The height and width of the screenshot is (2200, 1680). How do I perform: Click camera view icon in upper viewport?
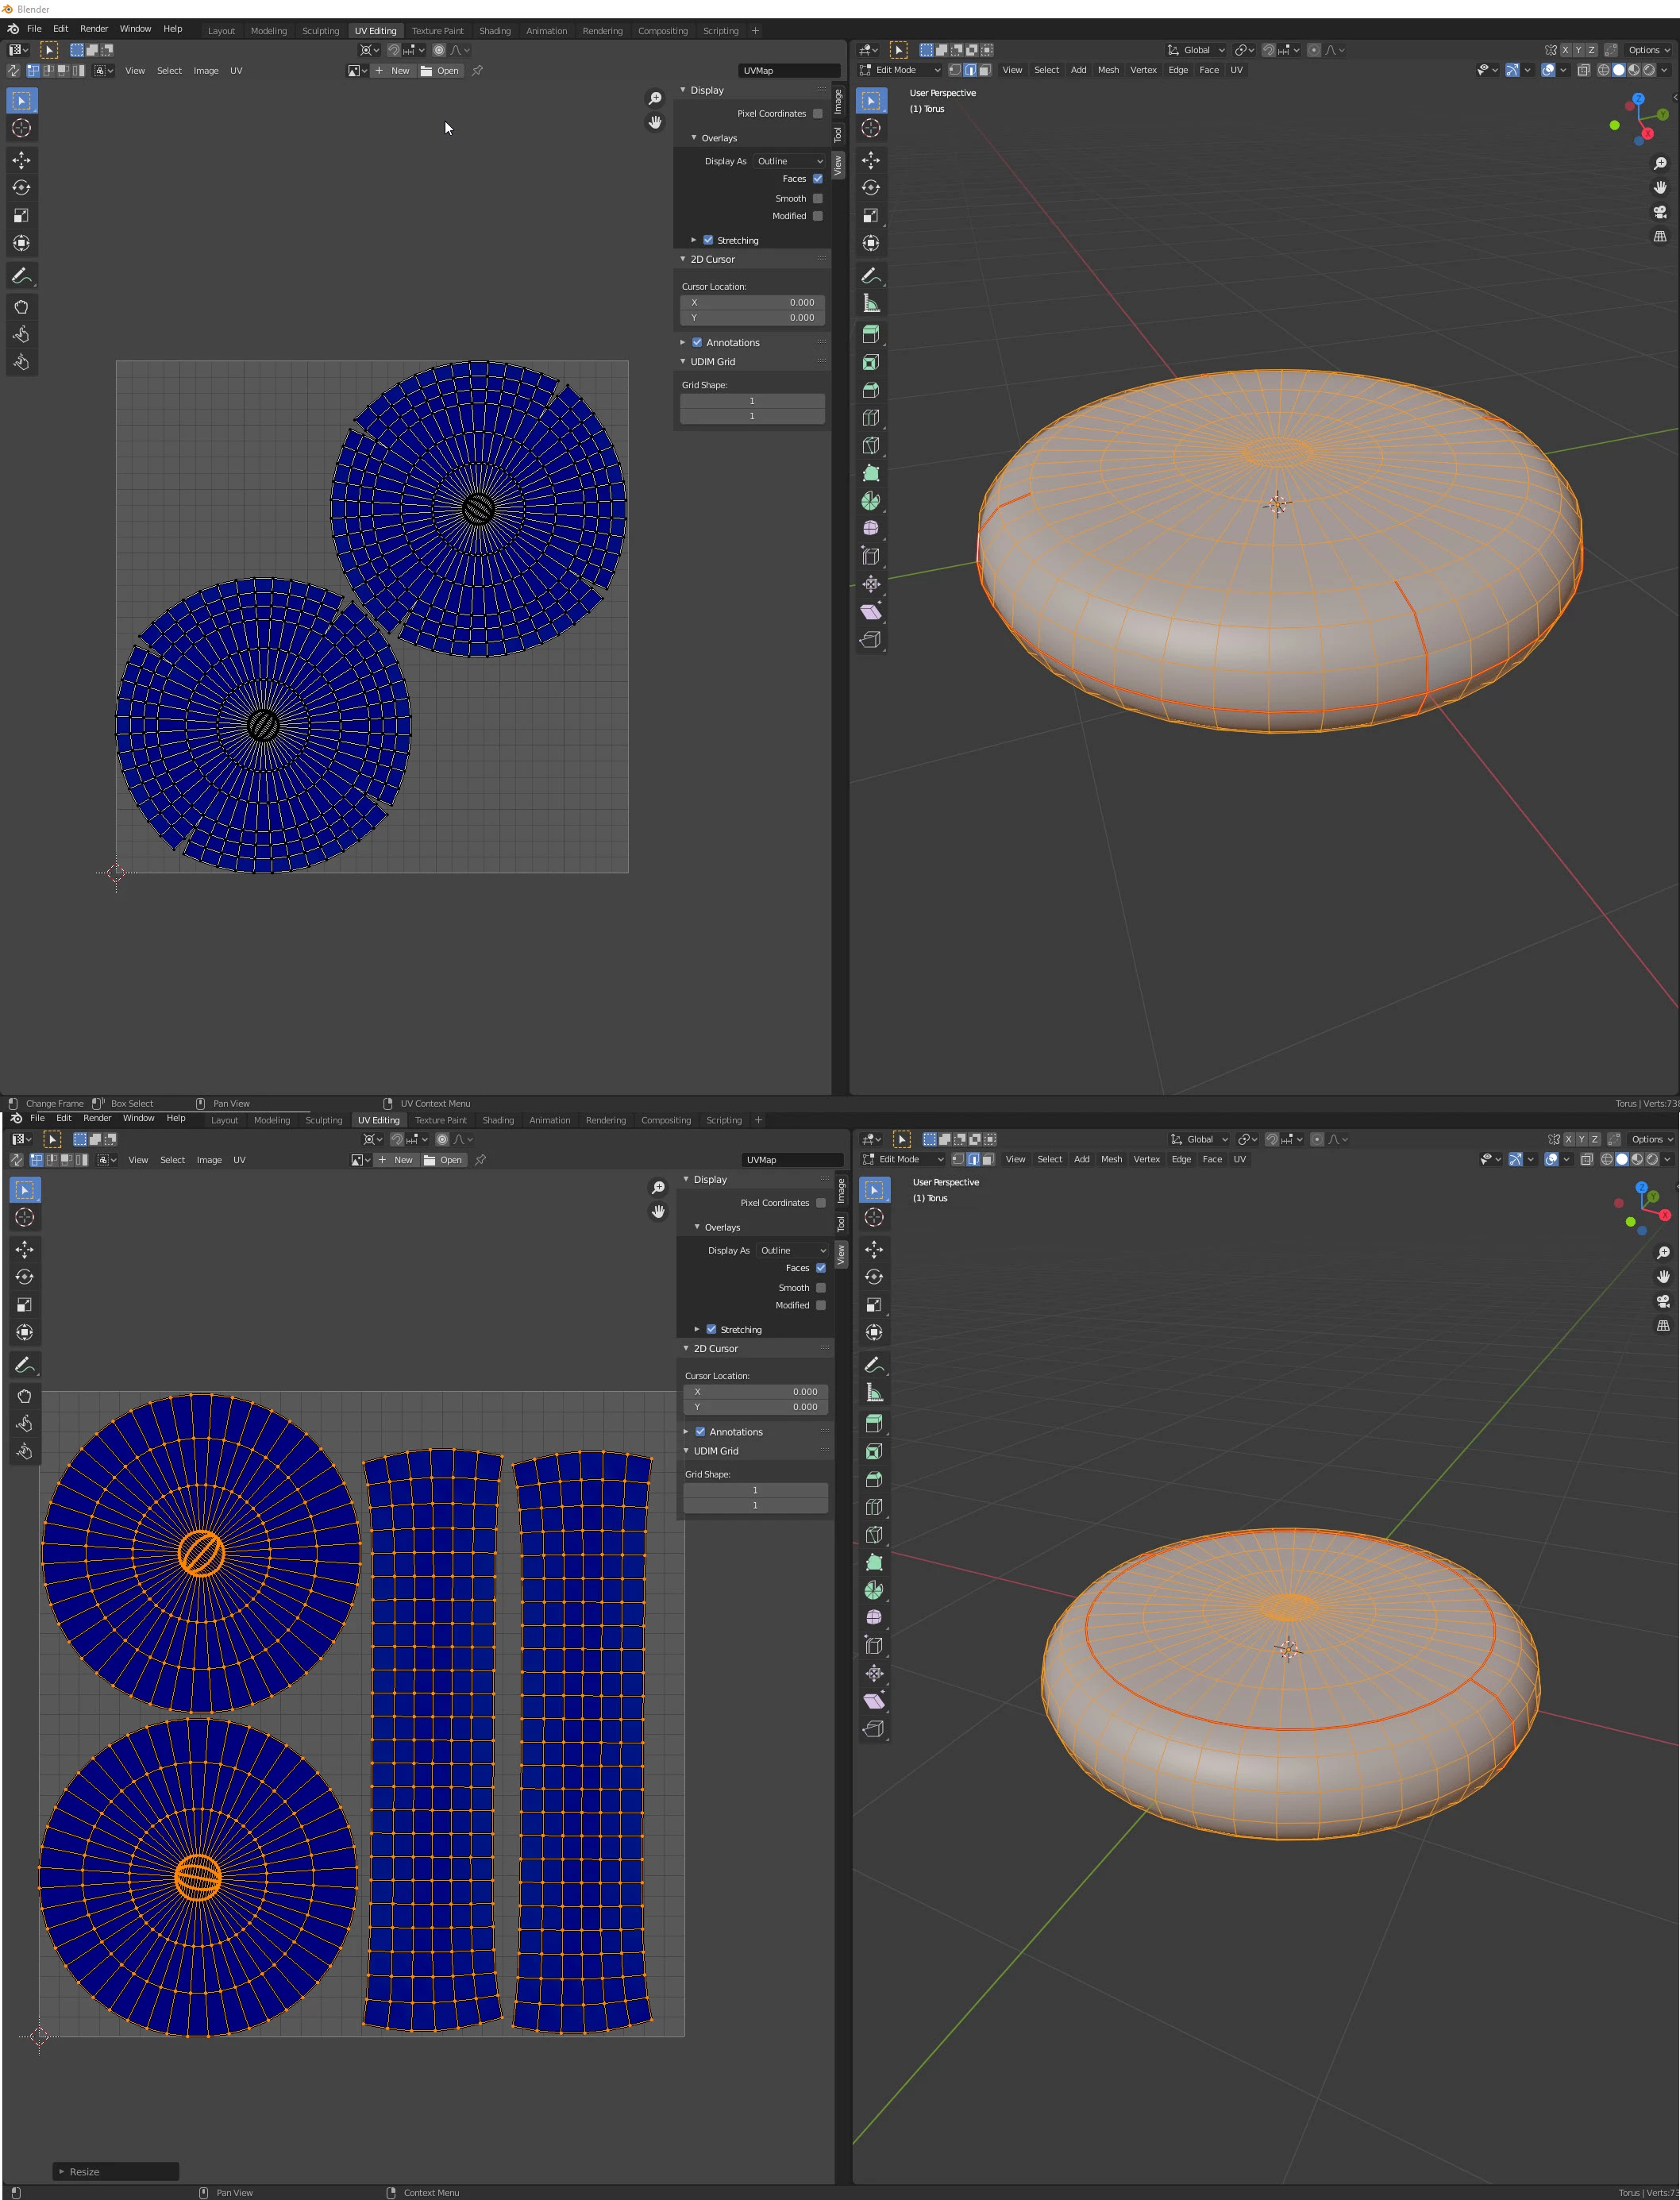1660,212
